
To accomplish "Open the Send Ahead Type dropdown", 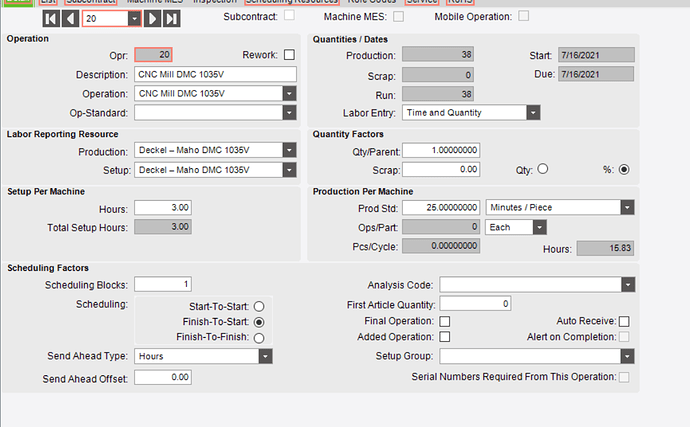I will (x=265, y=356).
